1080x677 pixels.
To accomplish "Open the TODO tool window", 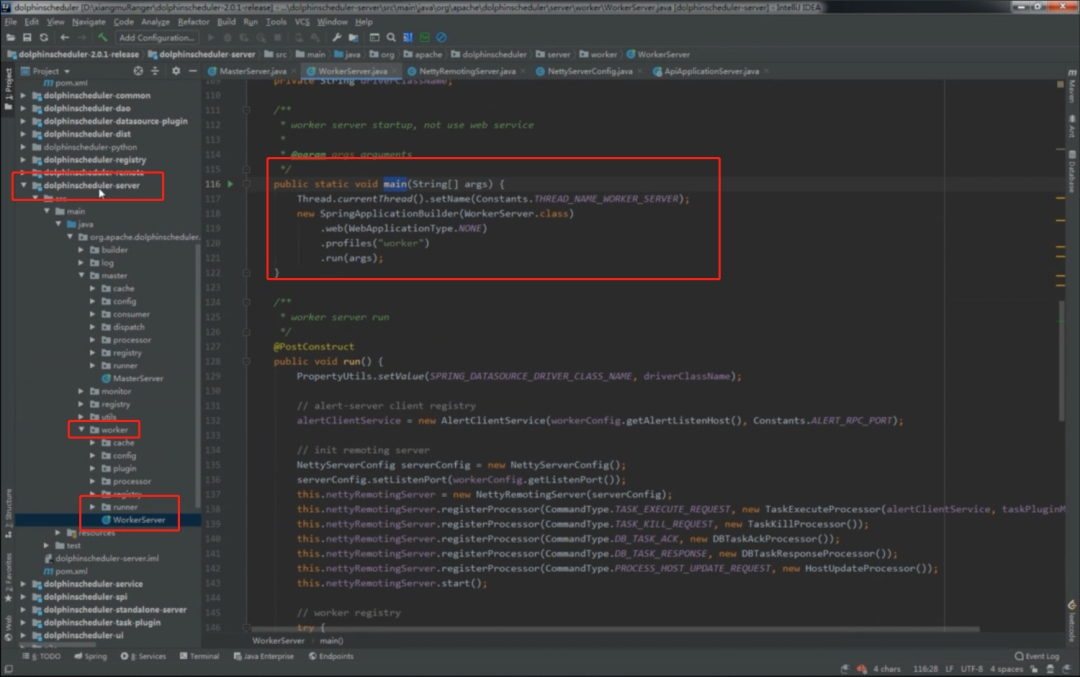I will click(41, 656).
